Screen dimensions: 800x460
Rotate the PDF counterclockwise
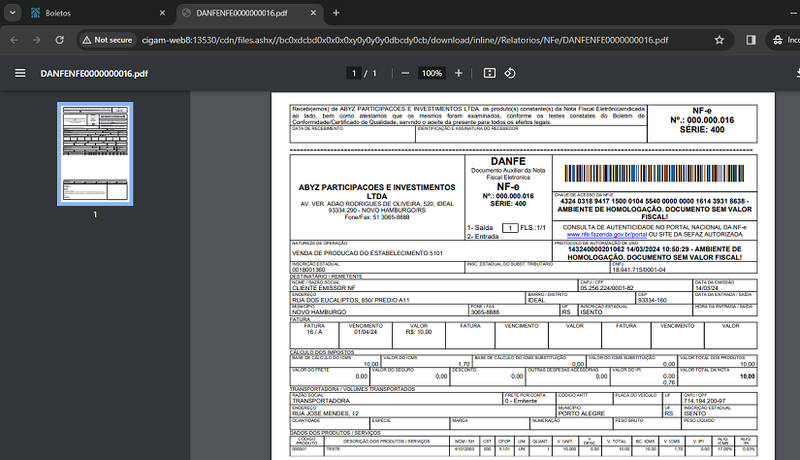pyautogui.click(x=510, y=73)
